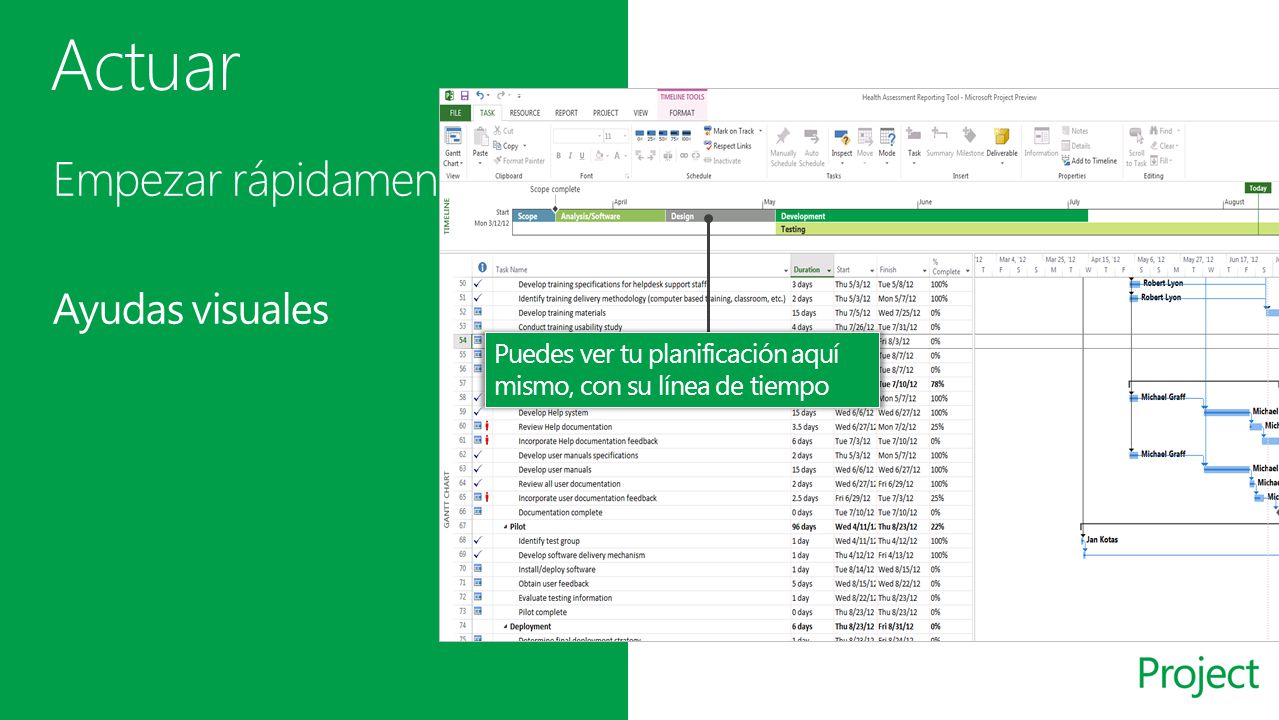Select the Development bar on timeline
The height and width of the screenshot is (720, 1279).
tap(931, 216)
